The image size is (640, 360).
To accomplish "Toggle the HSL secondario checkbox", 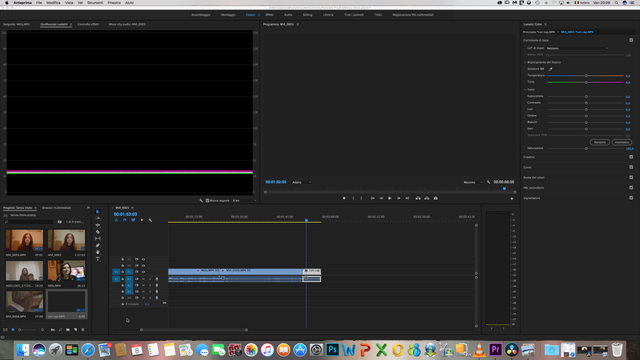I will (x=631, y=187).
